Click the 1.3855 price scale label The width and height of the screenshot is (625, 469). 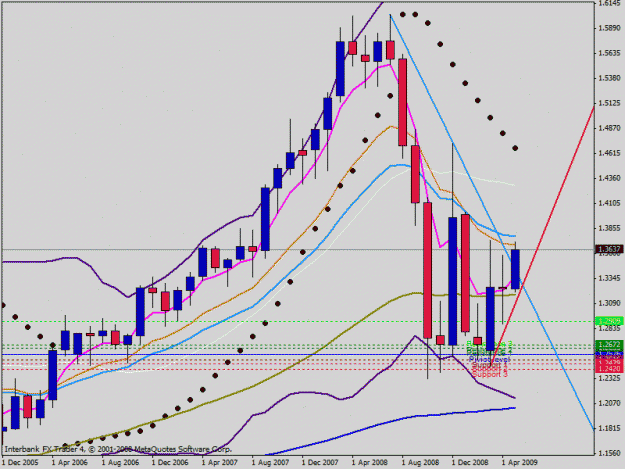[609, 228]
